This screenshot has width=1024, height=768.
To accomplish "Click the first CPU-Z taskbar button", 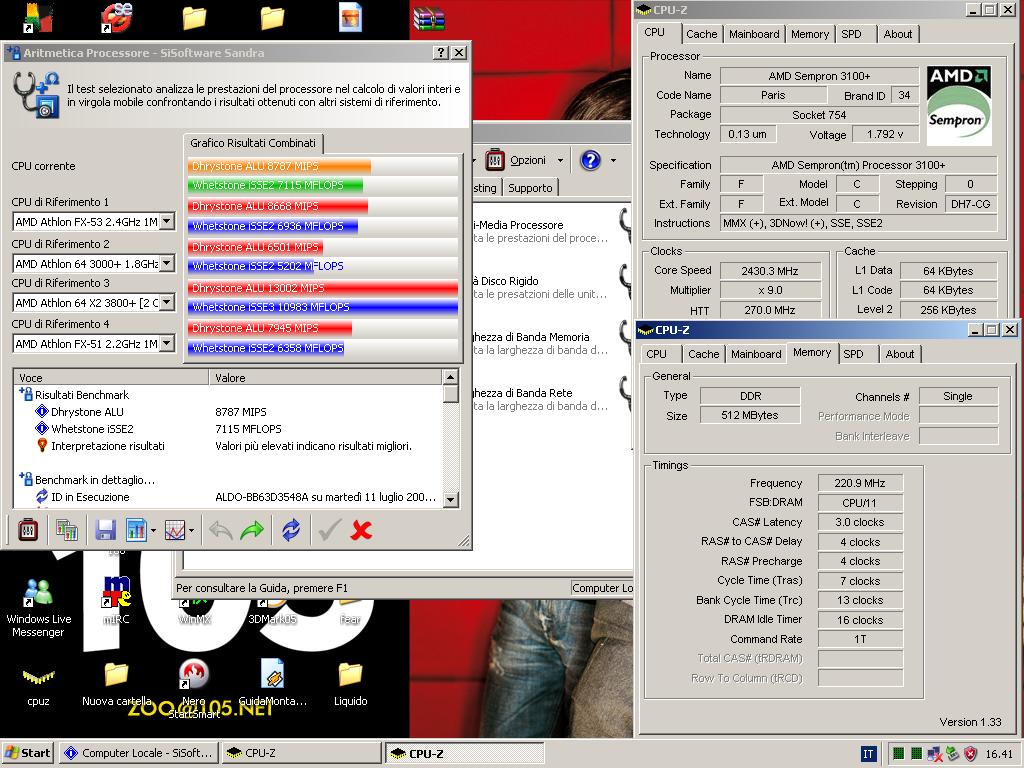I will coord(301,753).
